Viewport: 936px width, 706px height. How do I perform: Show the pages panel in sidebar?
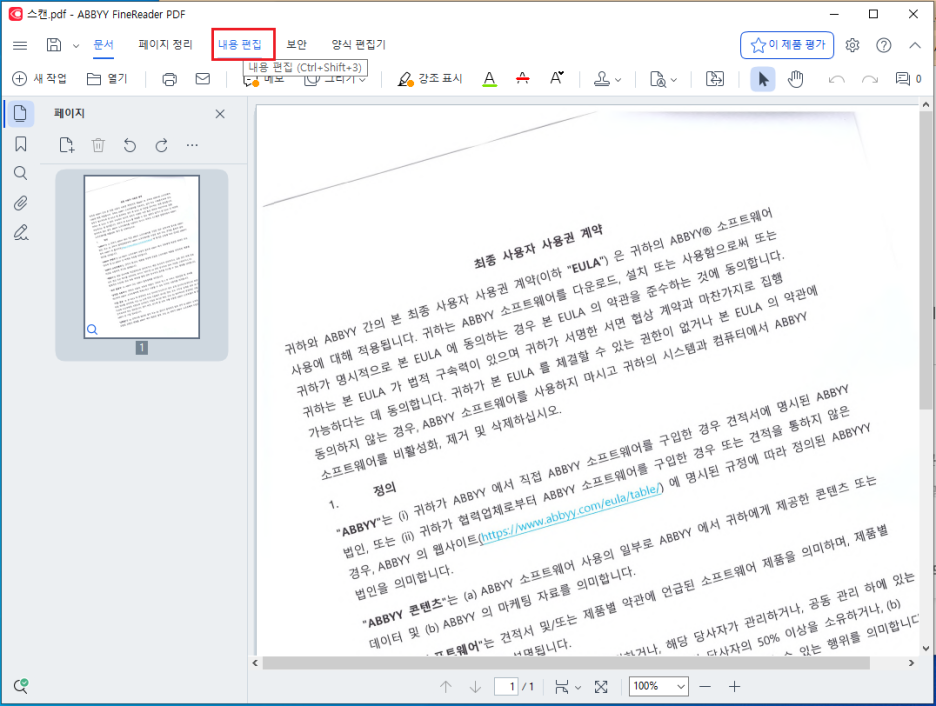click(x=20, y=113)
